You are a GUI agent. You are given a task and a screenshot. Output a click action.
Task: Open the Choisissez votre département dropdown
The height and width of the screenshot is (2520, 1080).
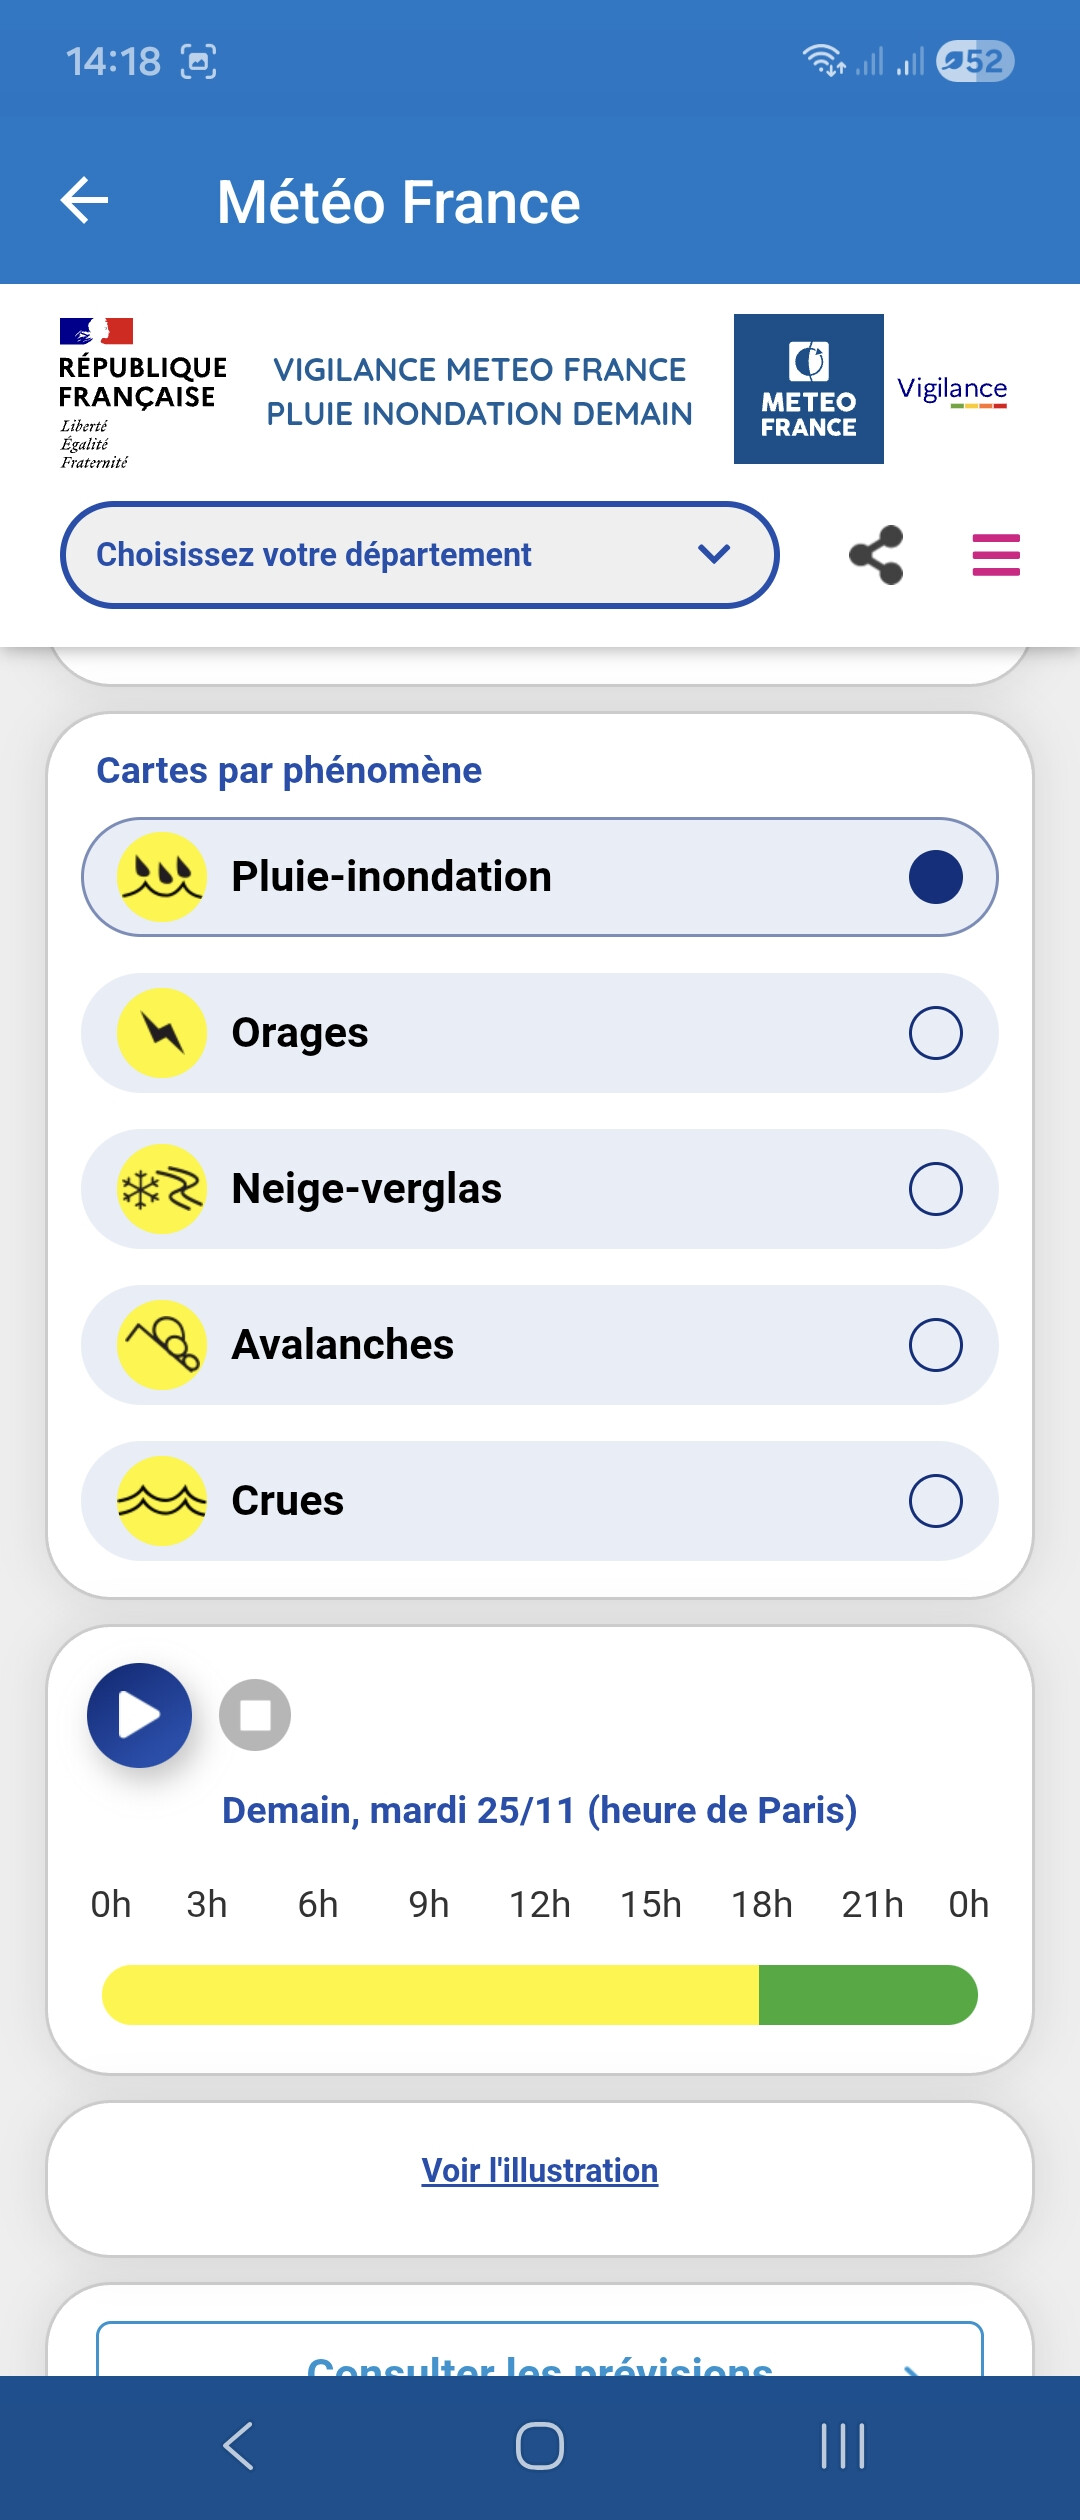400,555
